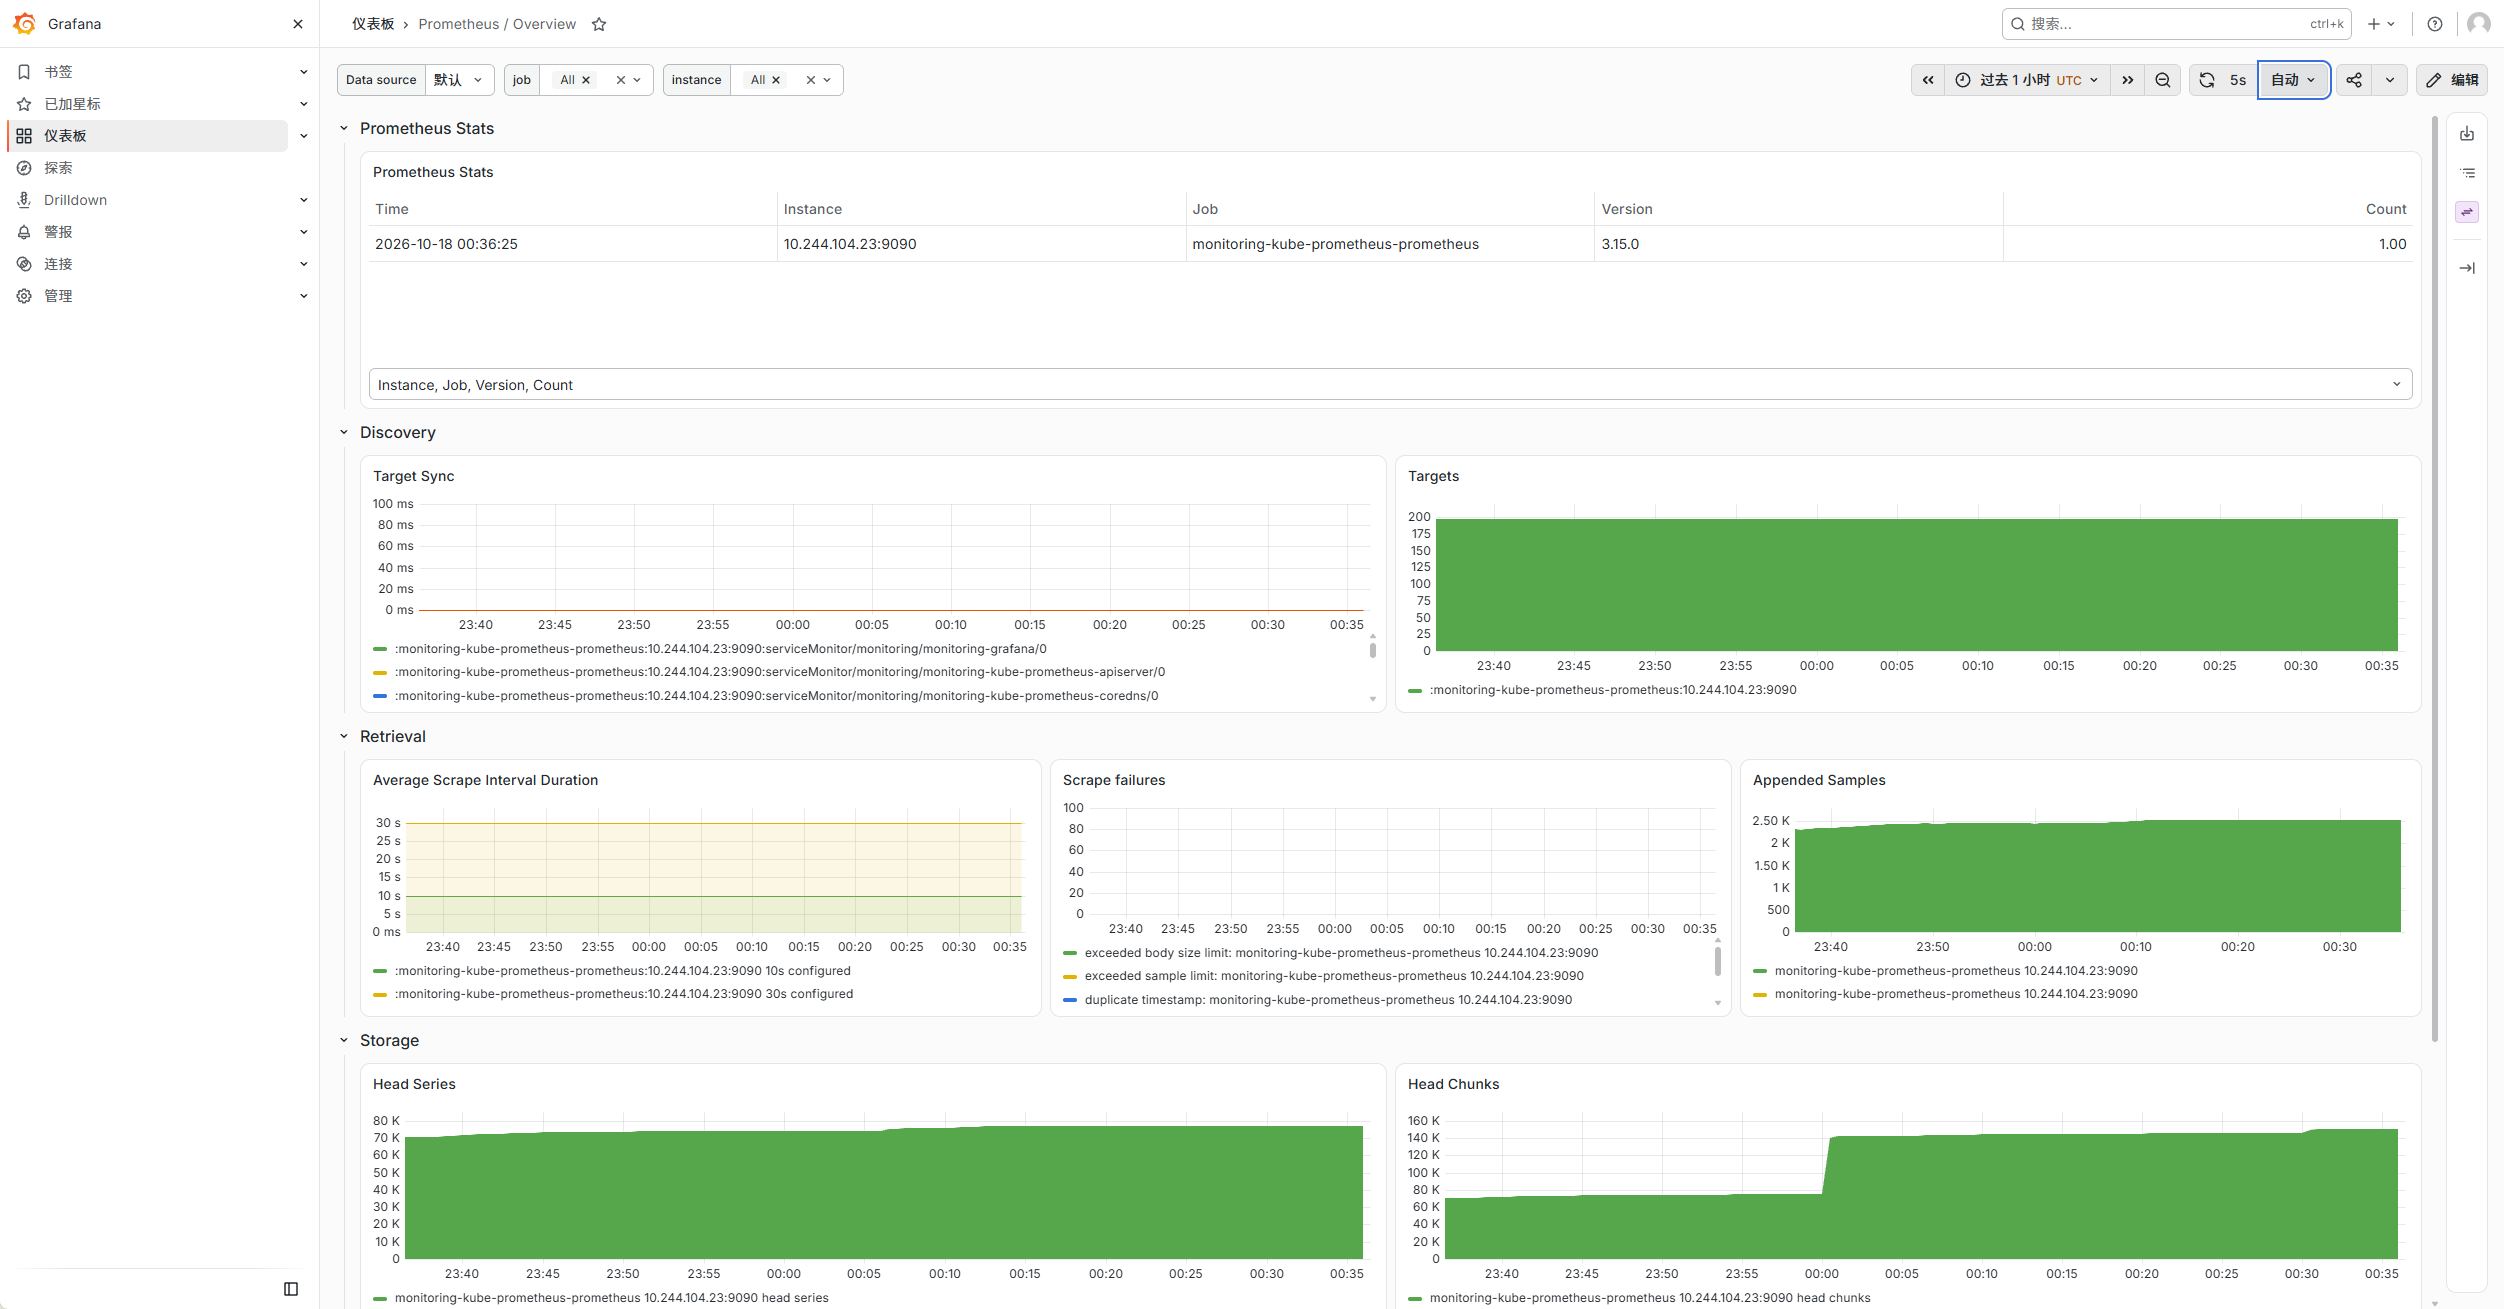Open the Data source 默认 dropdown
This screenshot has height=1309, width=2504.
[459, 80]
